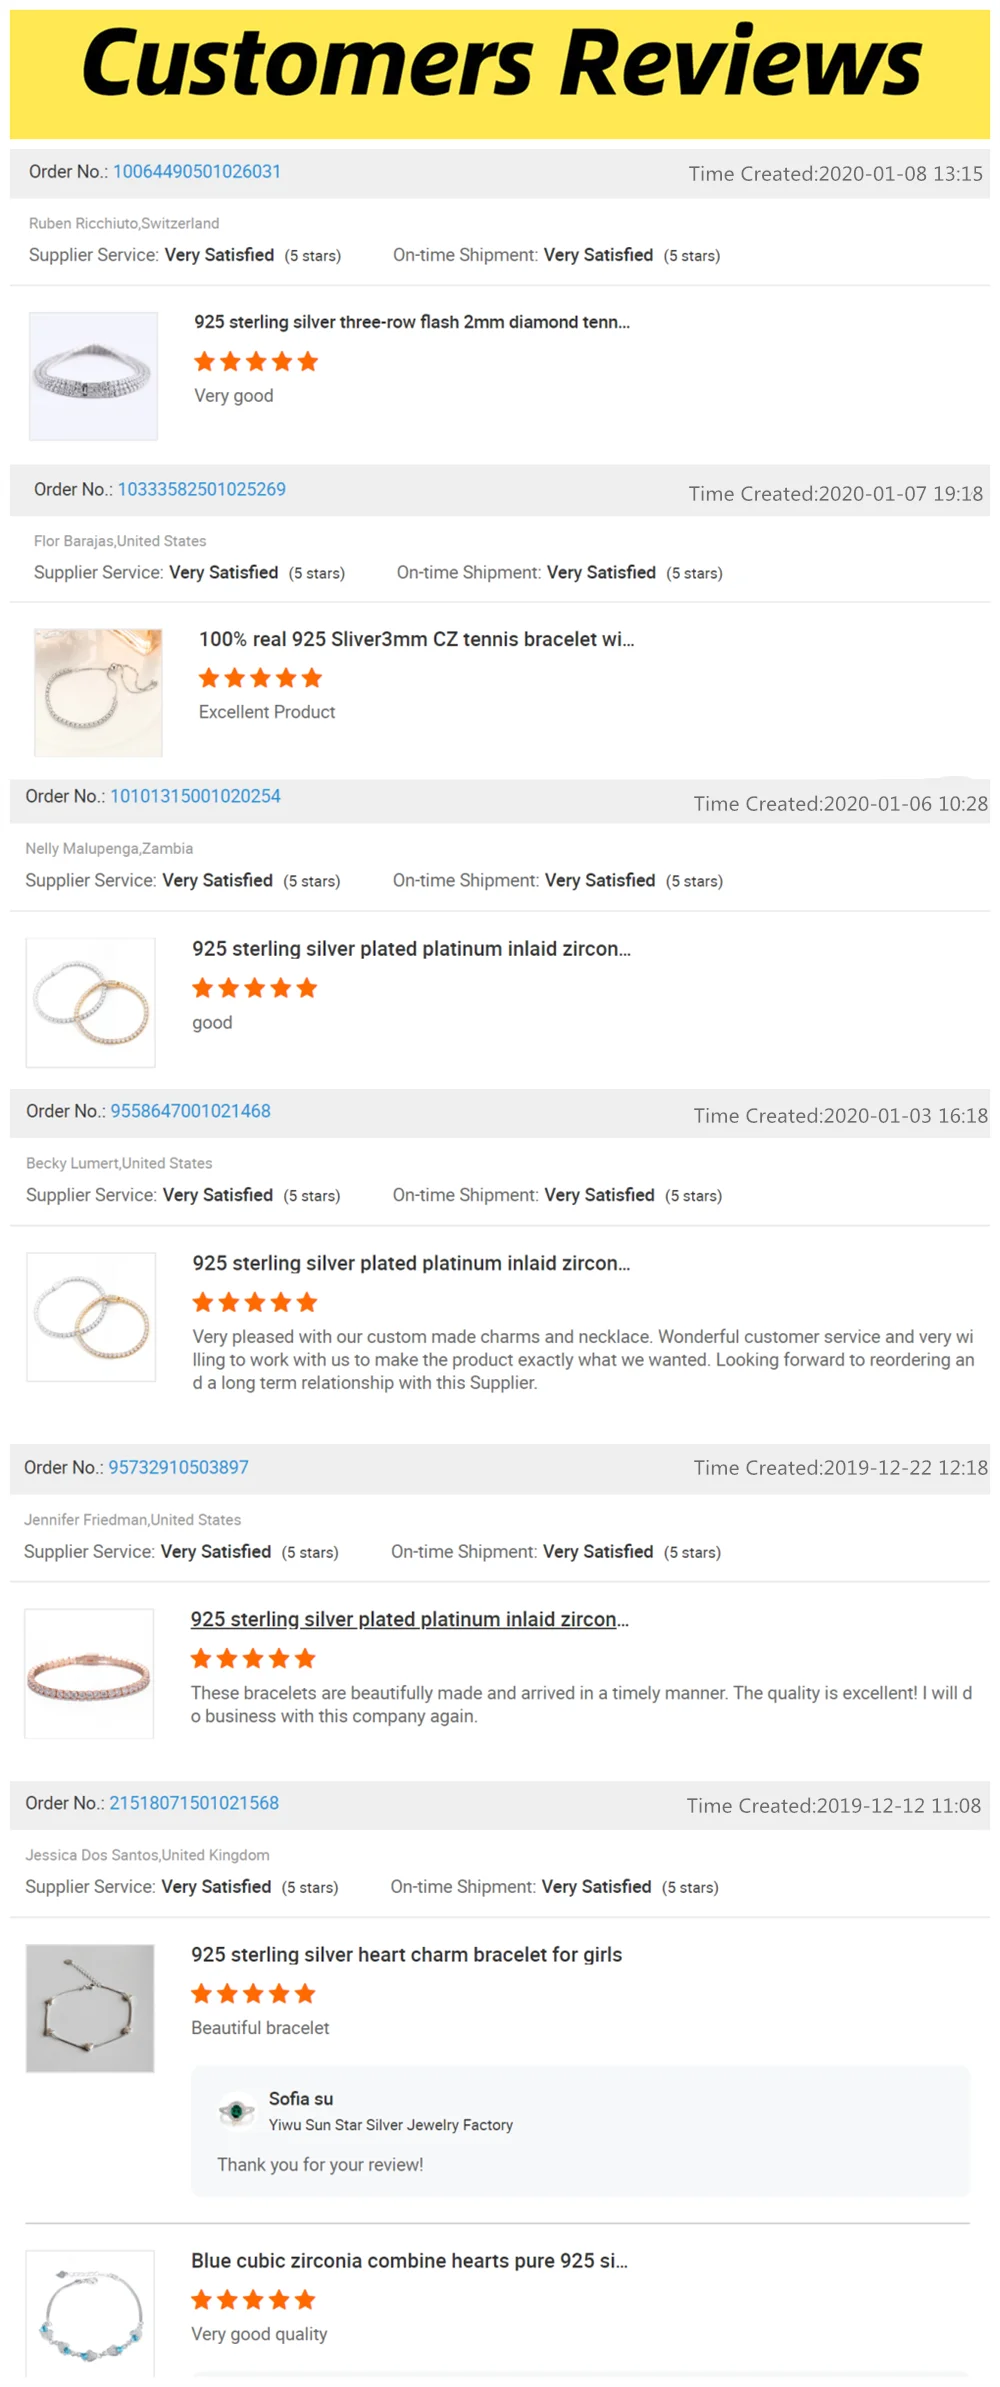Open the underlined '925 sterling silver plated platinum' product link
Screen dimensions: 1000x2387
(x=411, y=1619)
